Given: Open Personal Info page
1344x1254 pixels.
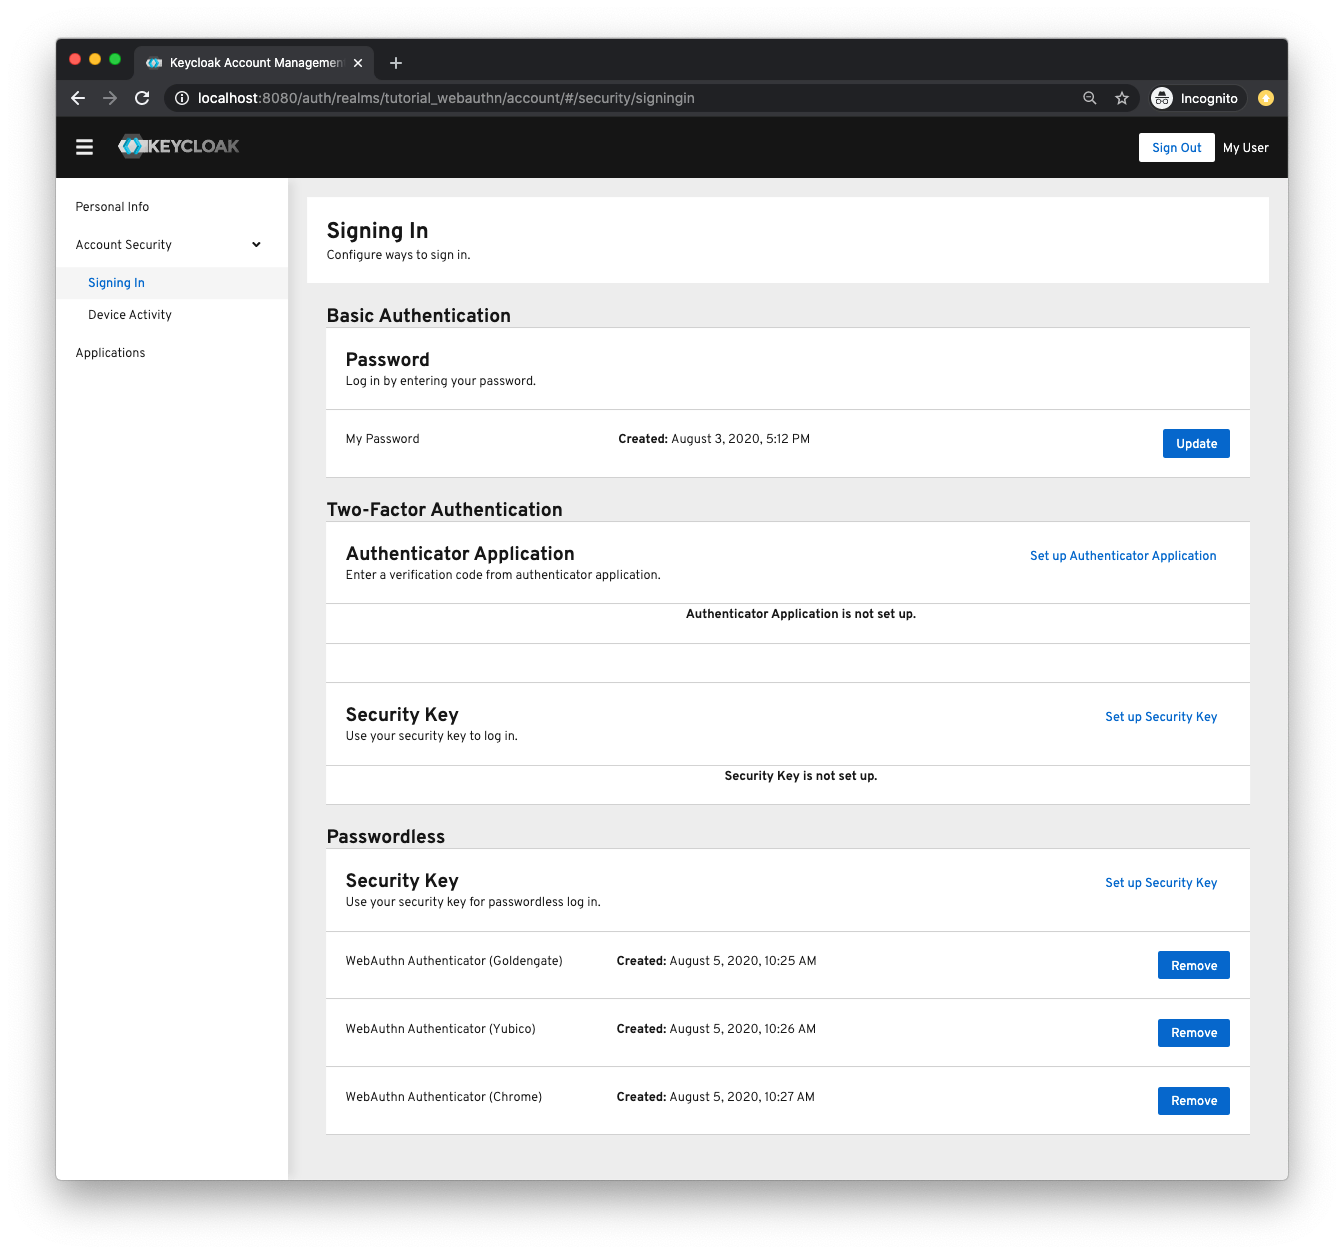Looking at the screenshot, I should 112,207.
